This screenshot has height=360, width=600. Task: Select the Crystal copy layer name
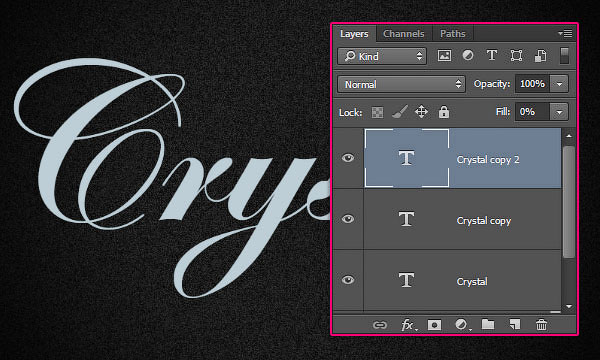[484, 221]
